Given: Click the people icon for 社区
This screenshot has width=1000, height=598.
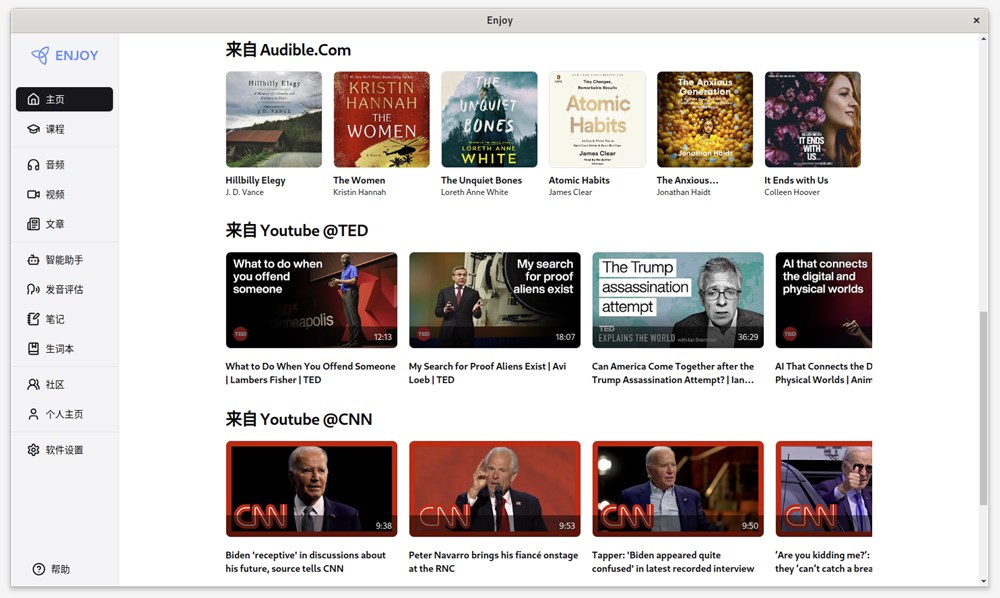Looking at the screenshot, I should coord(33,384).
